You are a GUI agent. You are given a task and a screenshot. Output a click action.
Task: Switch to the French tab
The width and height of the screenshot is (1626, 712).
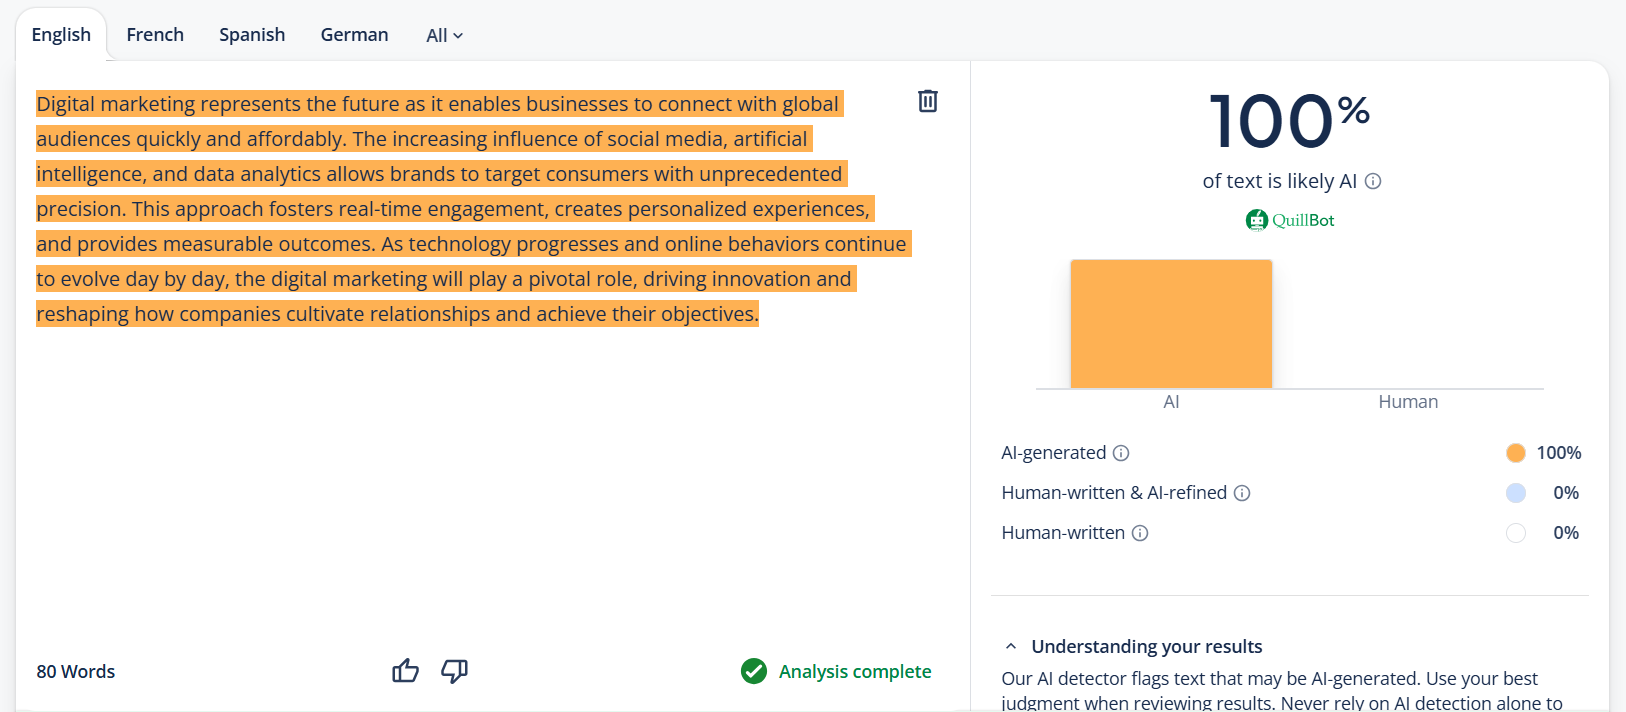pos(155,35)
